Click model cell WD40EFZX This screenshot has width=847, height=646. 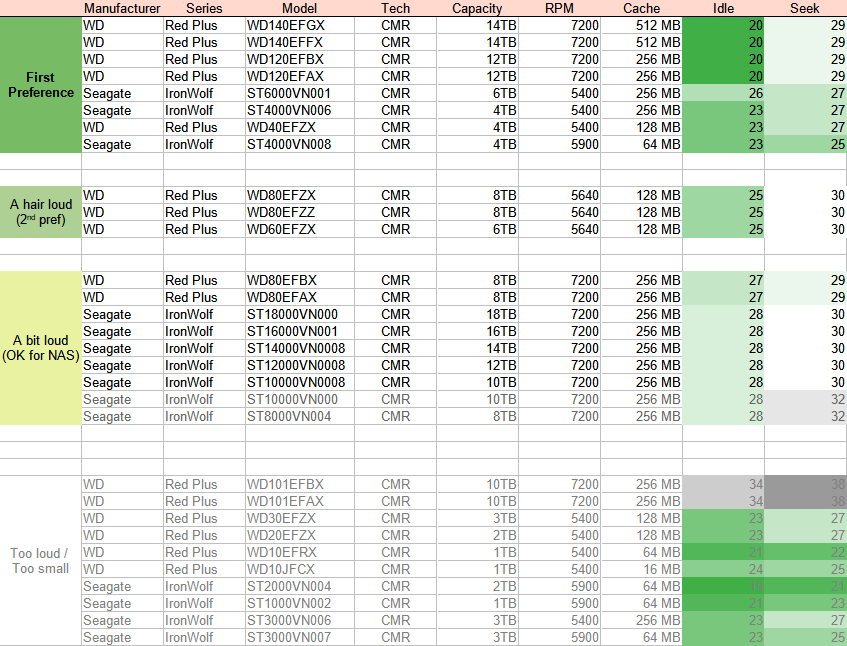[300, 127]
